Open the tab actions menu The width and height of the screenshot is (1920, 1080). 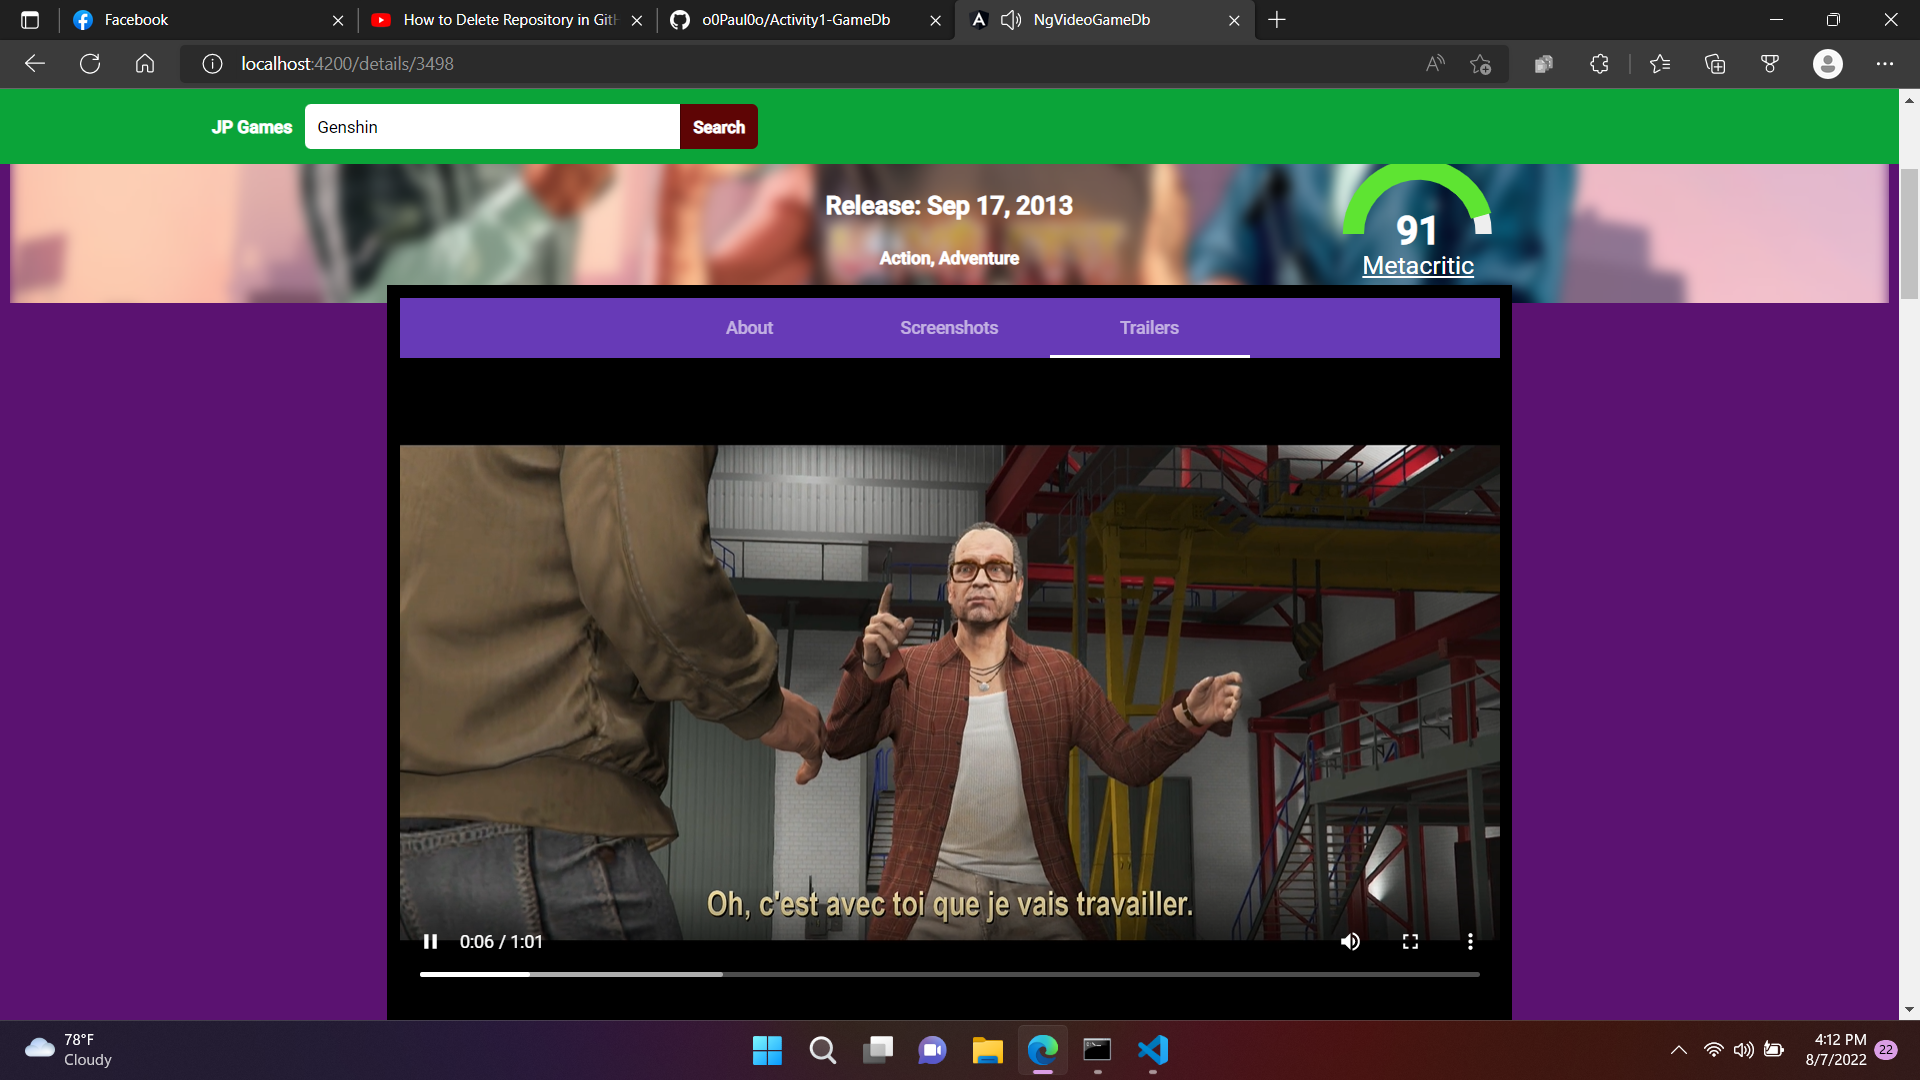coord(30,20)
